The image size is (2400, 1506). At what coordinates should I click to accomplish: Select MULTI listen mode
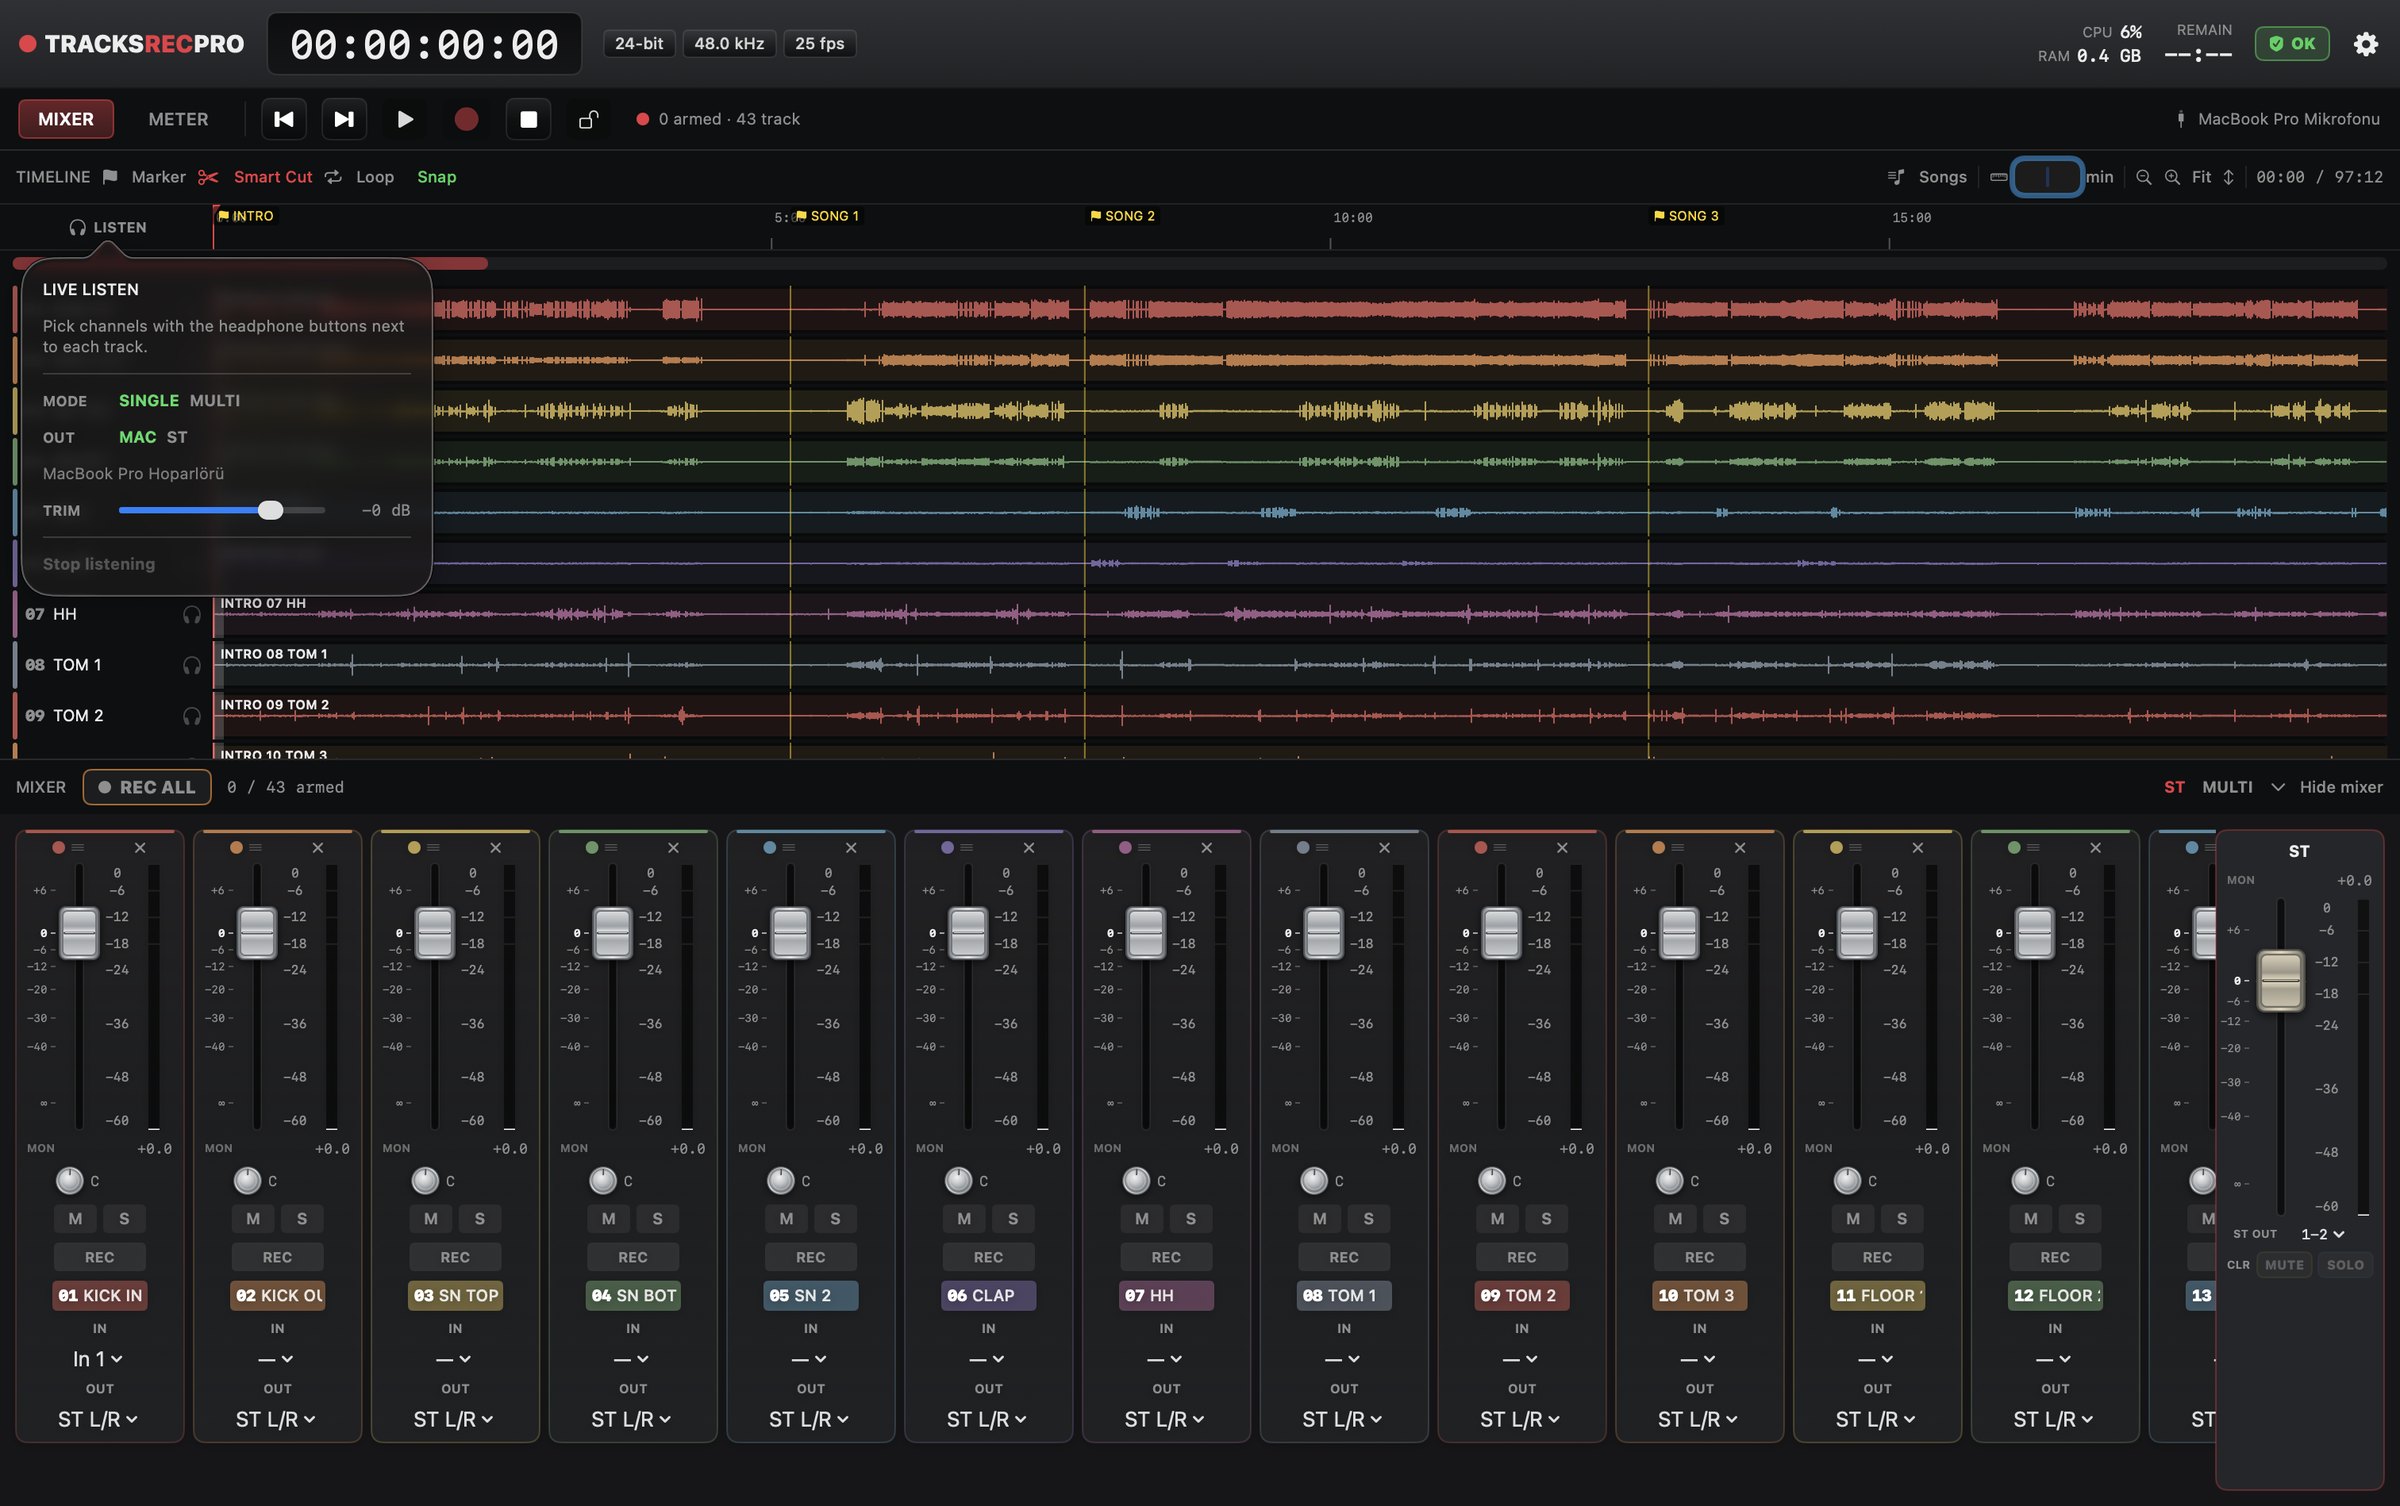[215, 400]
